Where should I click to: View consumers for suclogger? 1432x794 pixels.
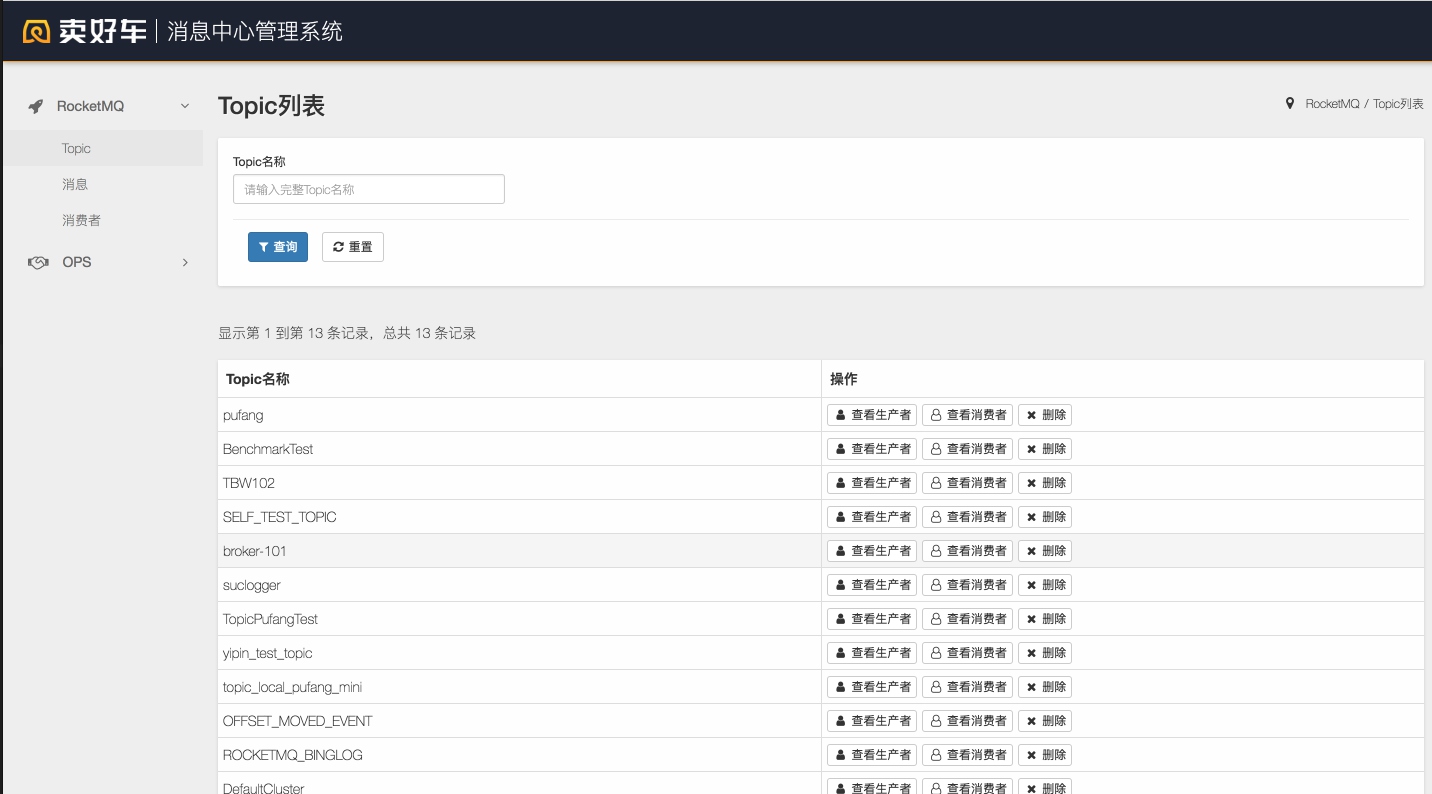[x=967, y=585]
